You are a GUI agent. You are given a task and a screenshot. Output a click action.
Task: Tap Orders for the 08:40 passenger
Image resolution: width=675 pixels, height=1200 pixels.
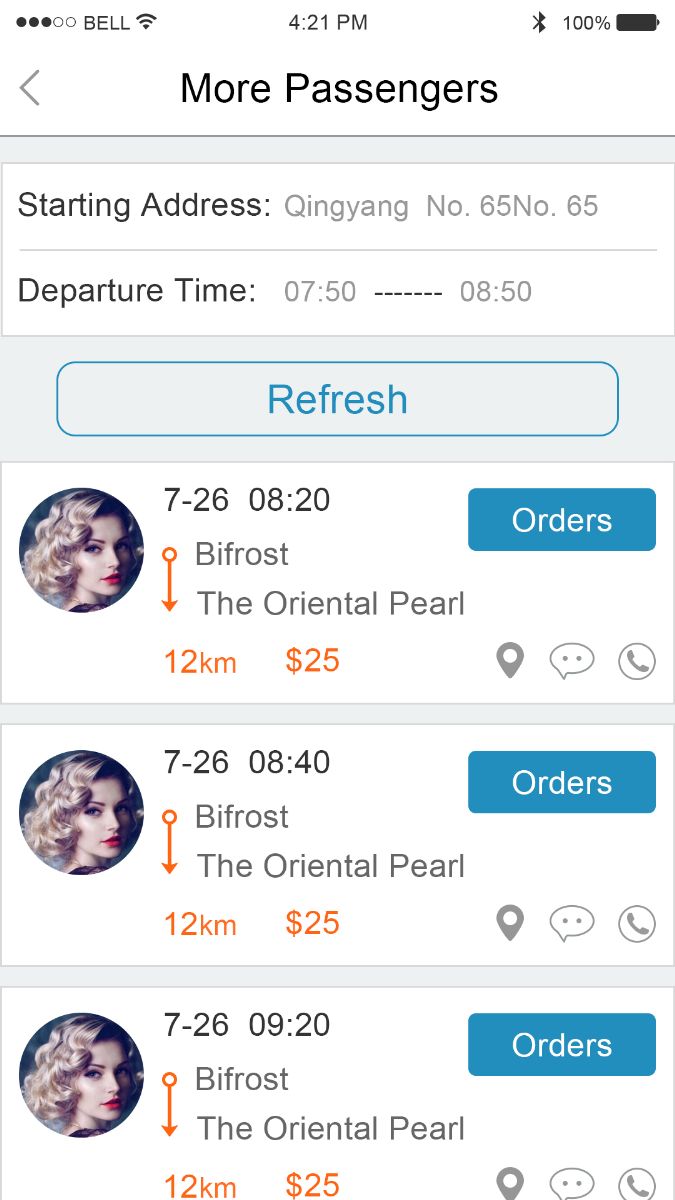561,782
